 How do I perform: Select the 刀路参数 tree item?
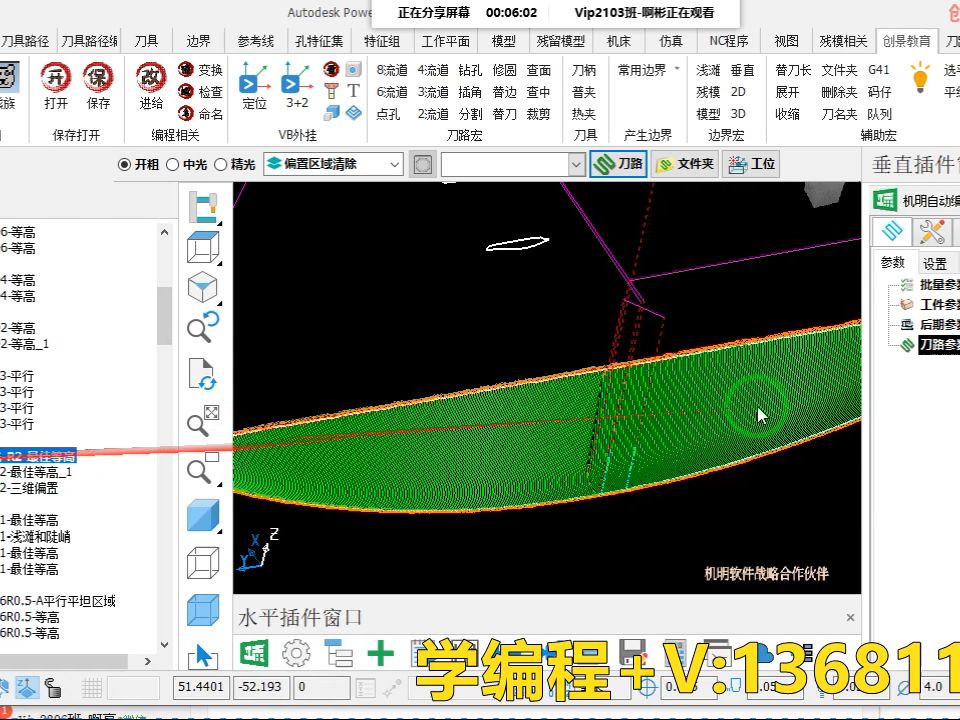click(x=939, y=345)
